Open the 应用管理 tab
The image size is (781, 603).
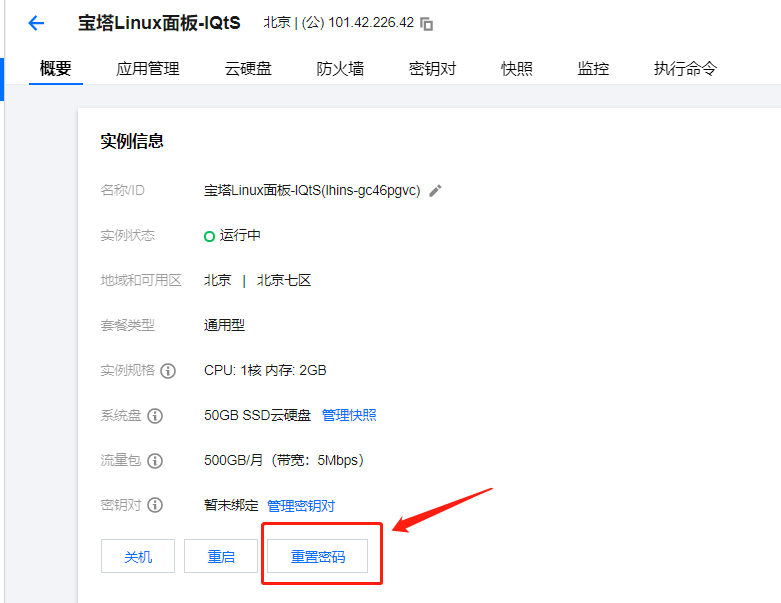tap(148, 68)
